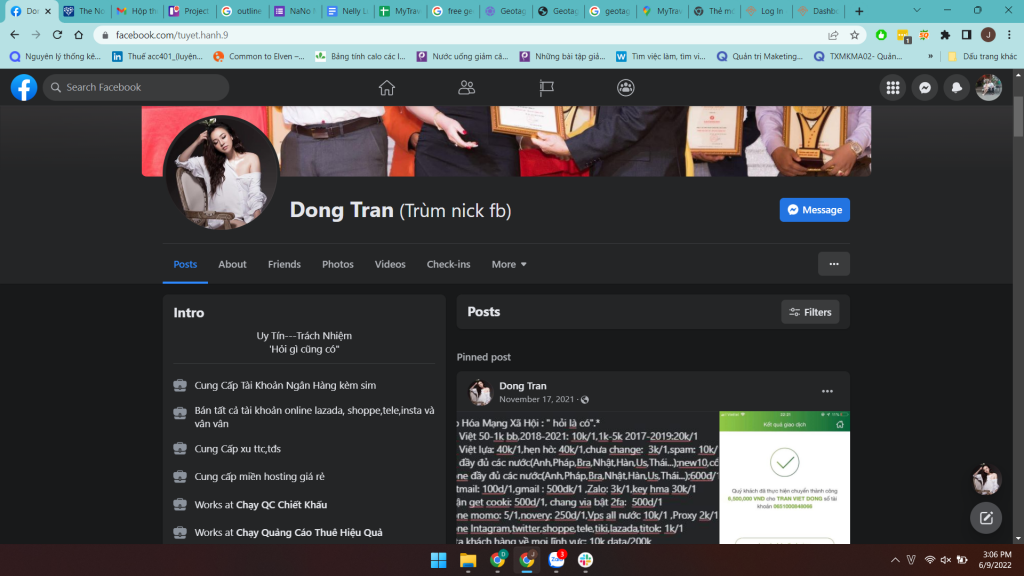This screenshot has height=576, width=1024.
Task: Open Messenger chats icon
Action: coord(926,88)
